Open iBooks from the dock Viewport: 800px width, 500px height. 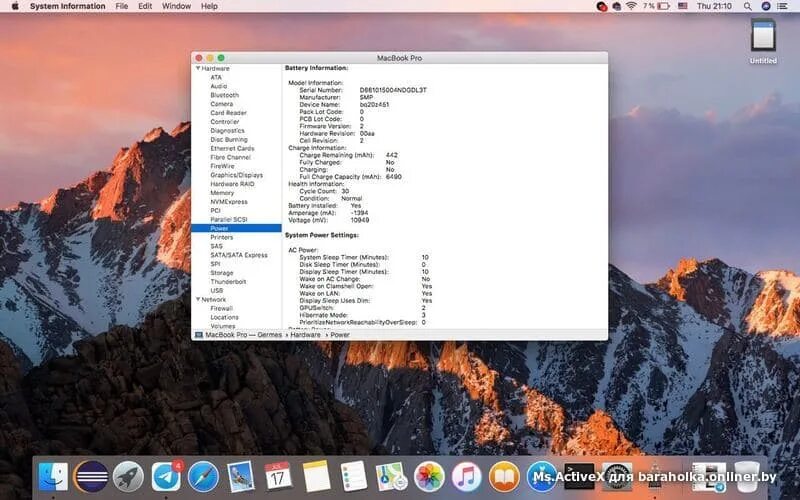[x=504, y=477]
